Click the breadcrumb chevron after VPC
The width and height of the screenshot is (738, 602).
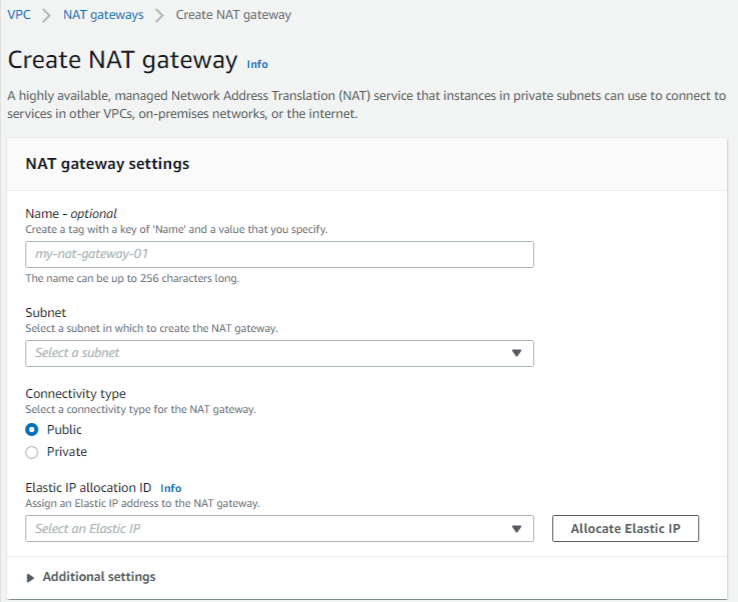[46, 15]
